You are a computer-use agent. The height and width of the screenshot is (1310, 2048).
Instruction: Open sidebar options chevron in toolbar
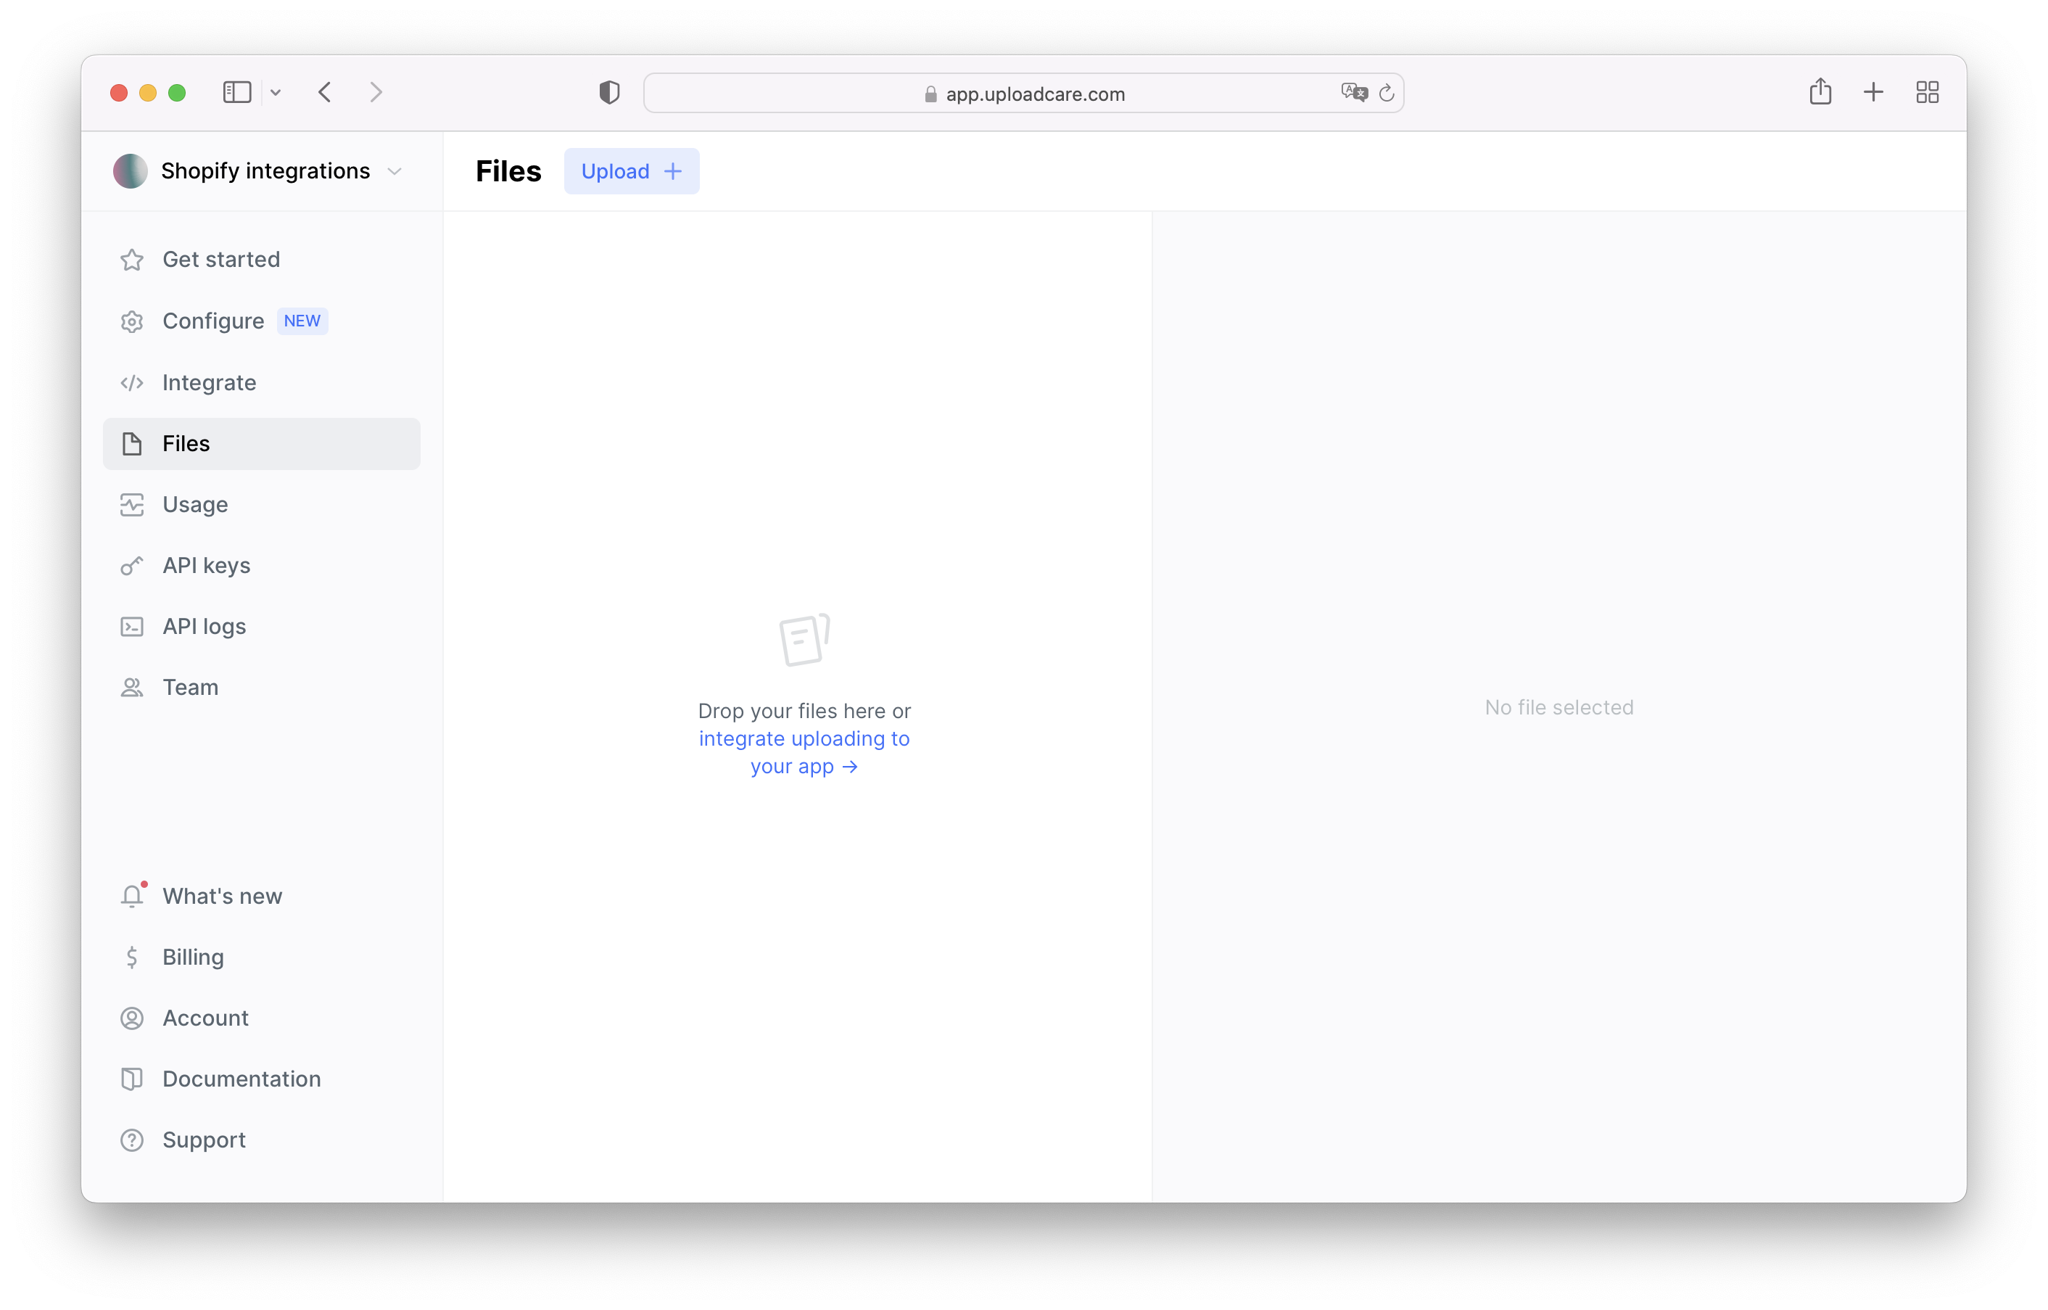(x=276, y=93)
